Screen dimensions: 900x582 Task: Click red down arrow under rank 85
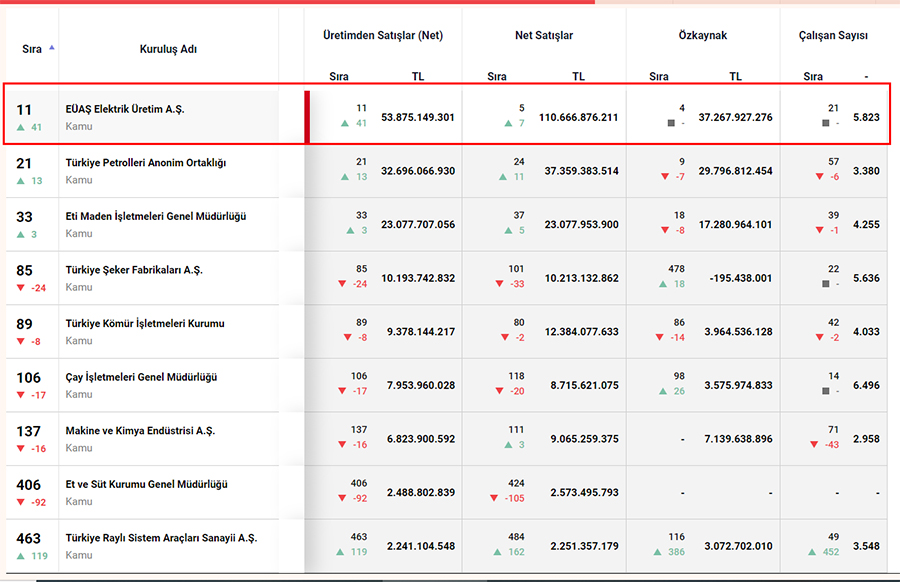point(21,288)
